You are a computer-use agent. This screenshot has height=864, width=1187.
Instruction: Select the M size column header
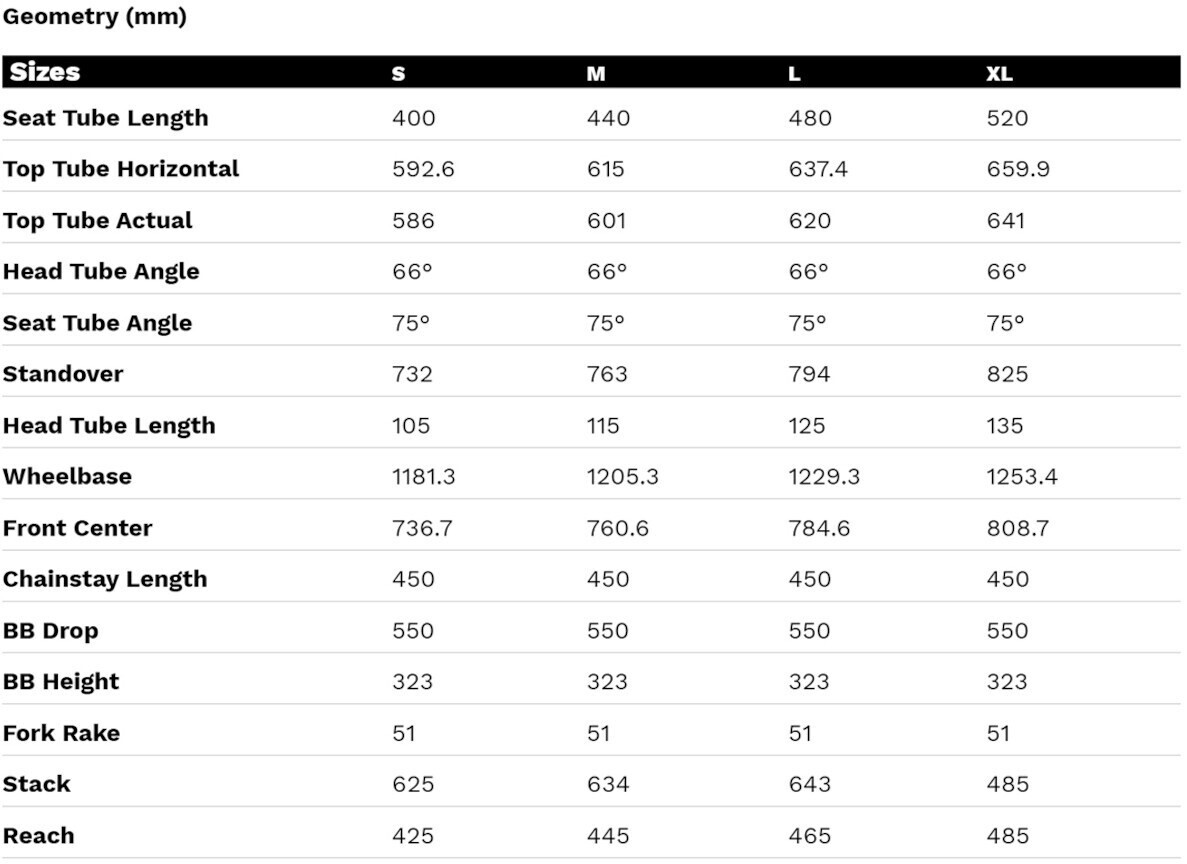point(596,74)
